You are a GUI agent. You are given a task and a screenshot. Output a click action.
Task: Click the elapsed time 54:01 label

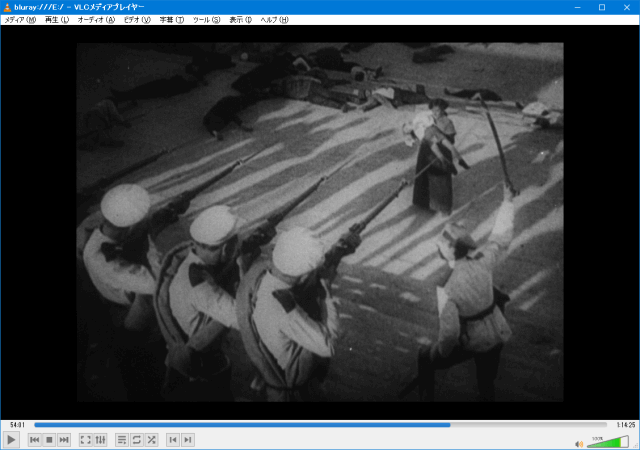(18, 425)
